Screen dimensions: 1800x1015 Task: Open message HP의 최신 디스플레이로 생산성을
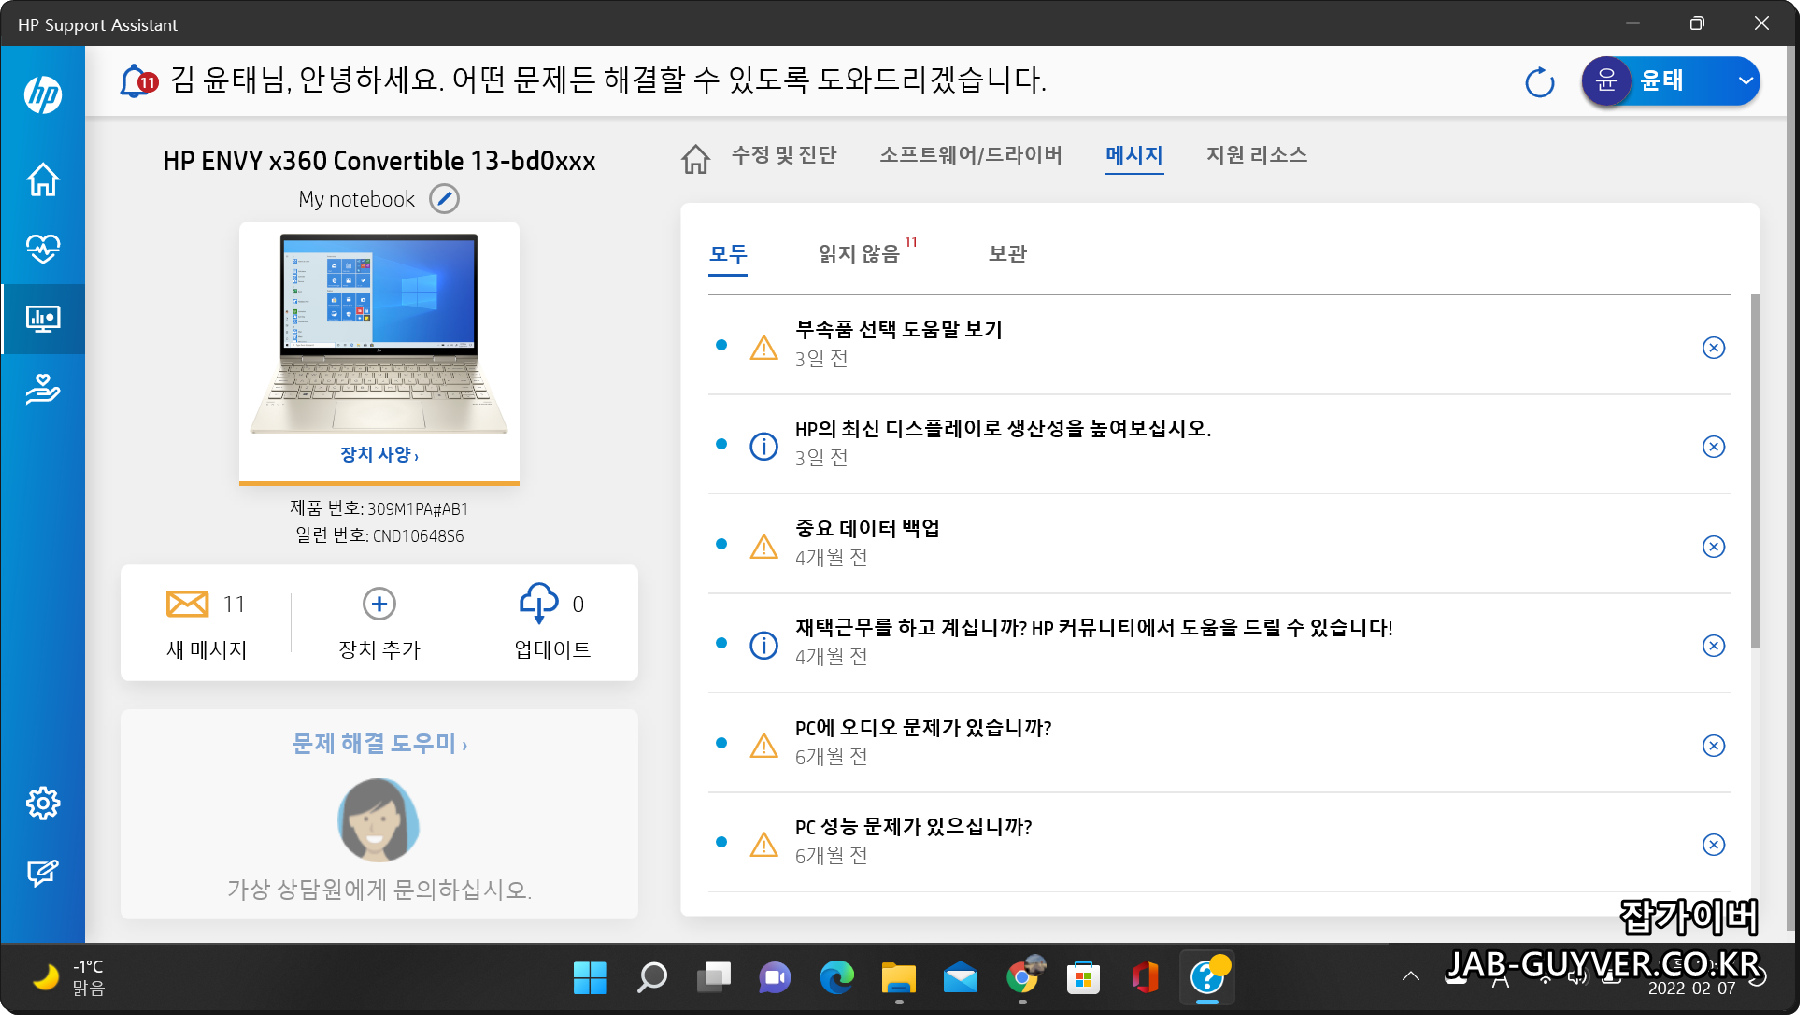pyautogui.click(x=1003, y=428)
